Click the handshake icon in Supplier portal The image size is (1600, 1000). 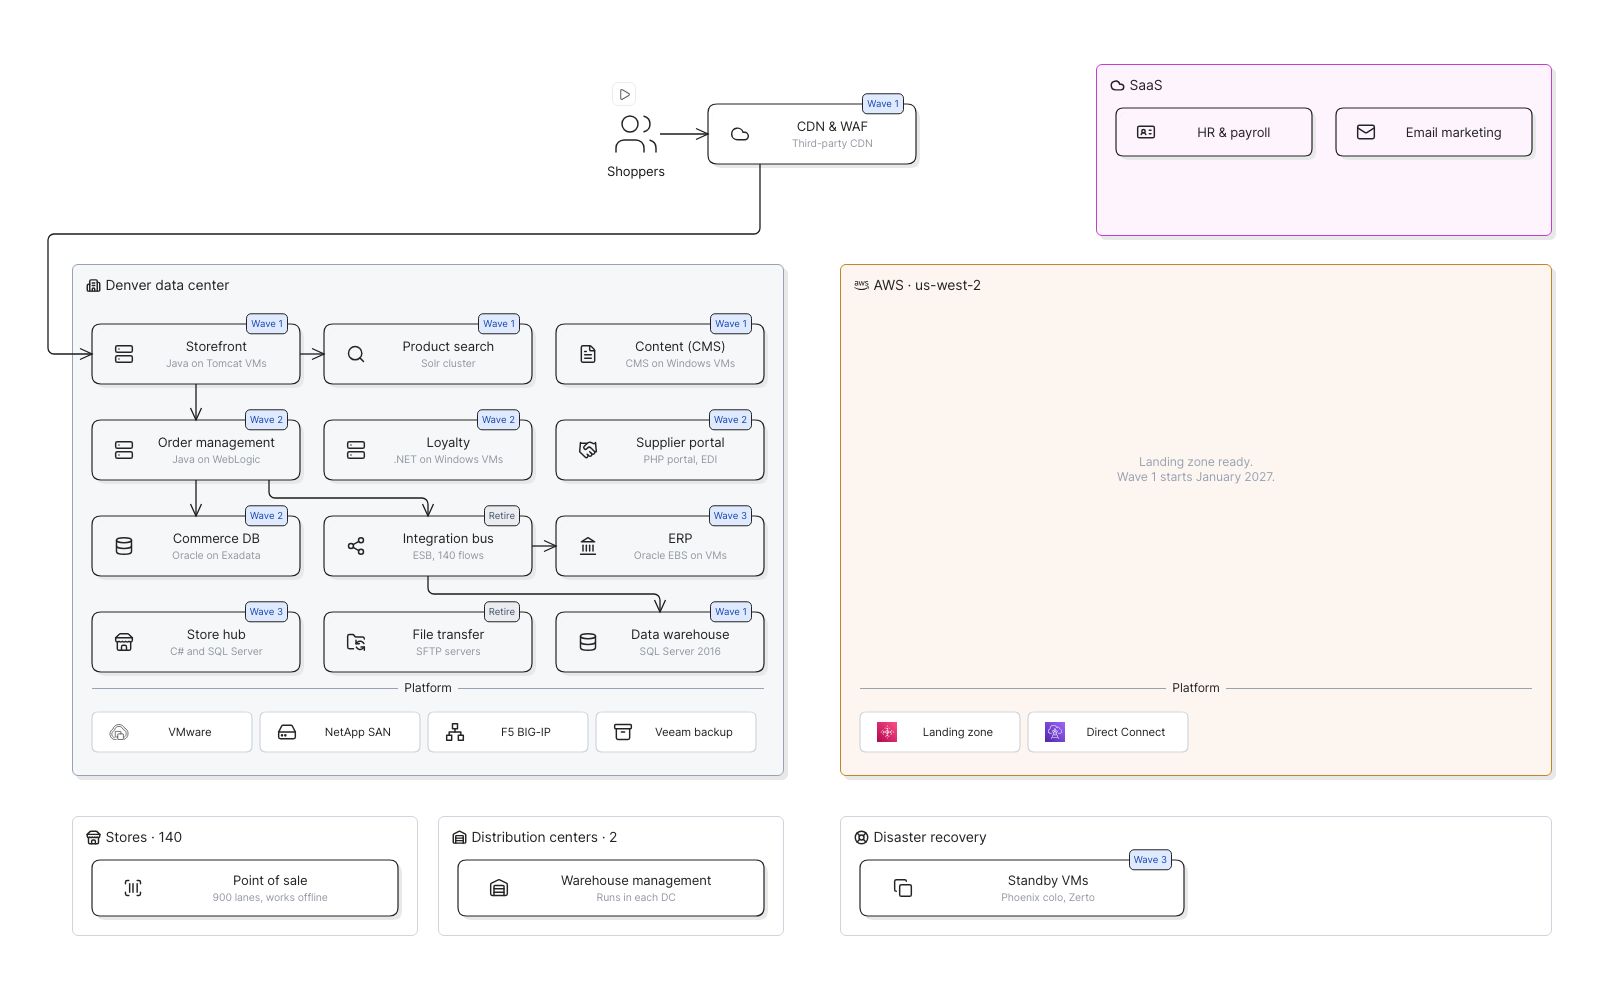pyautogui.click(x=588, y=450)
